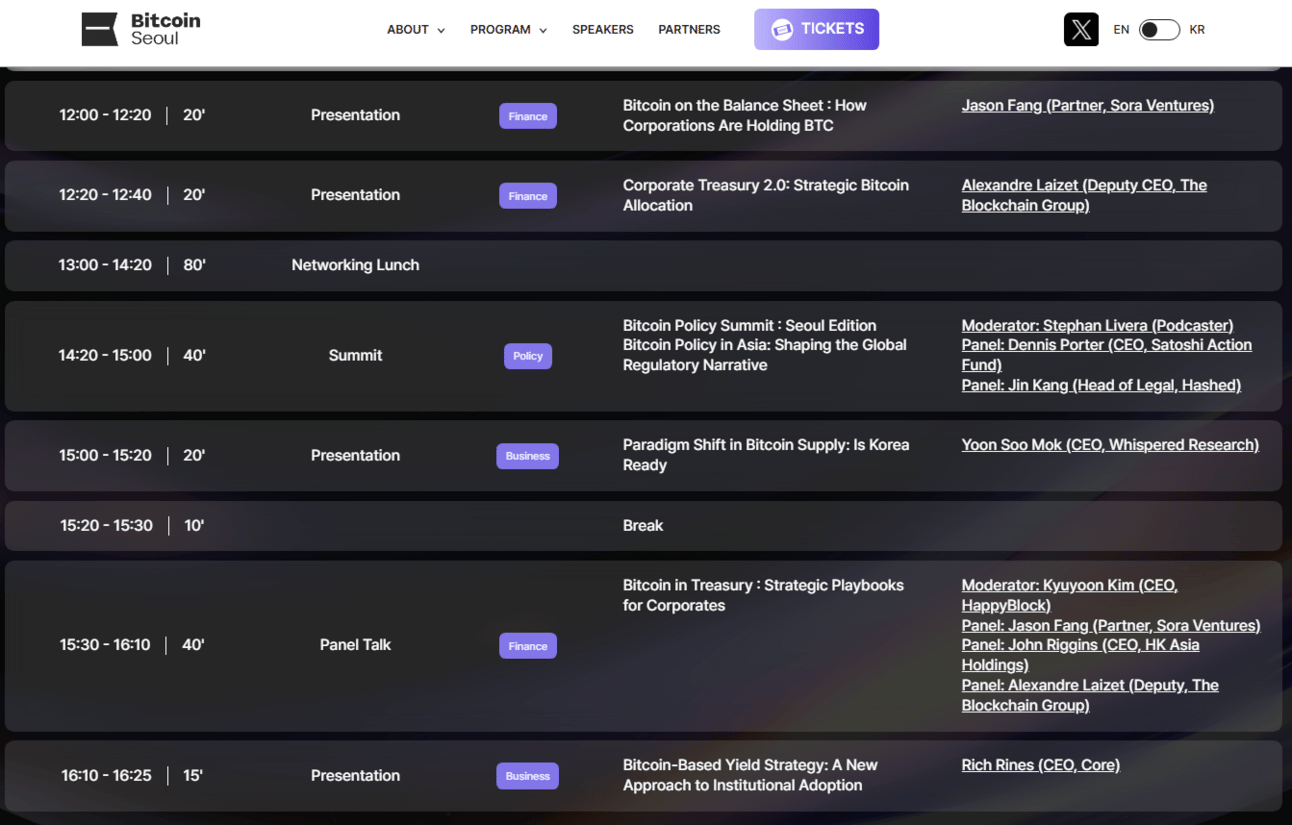This screenshot has height=825, width=1292.
Task: Click the 'Summit' session type
Action: click(x=355, y=355)
